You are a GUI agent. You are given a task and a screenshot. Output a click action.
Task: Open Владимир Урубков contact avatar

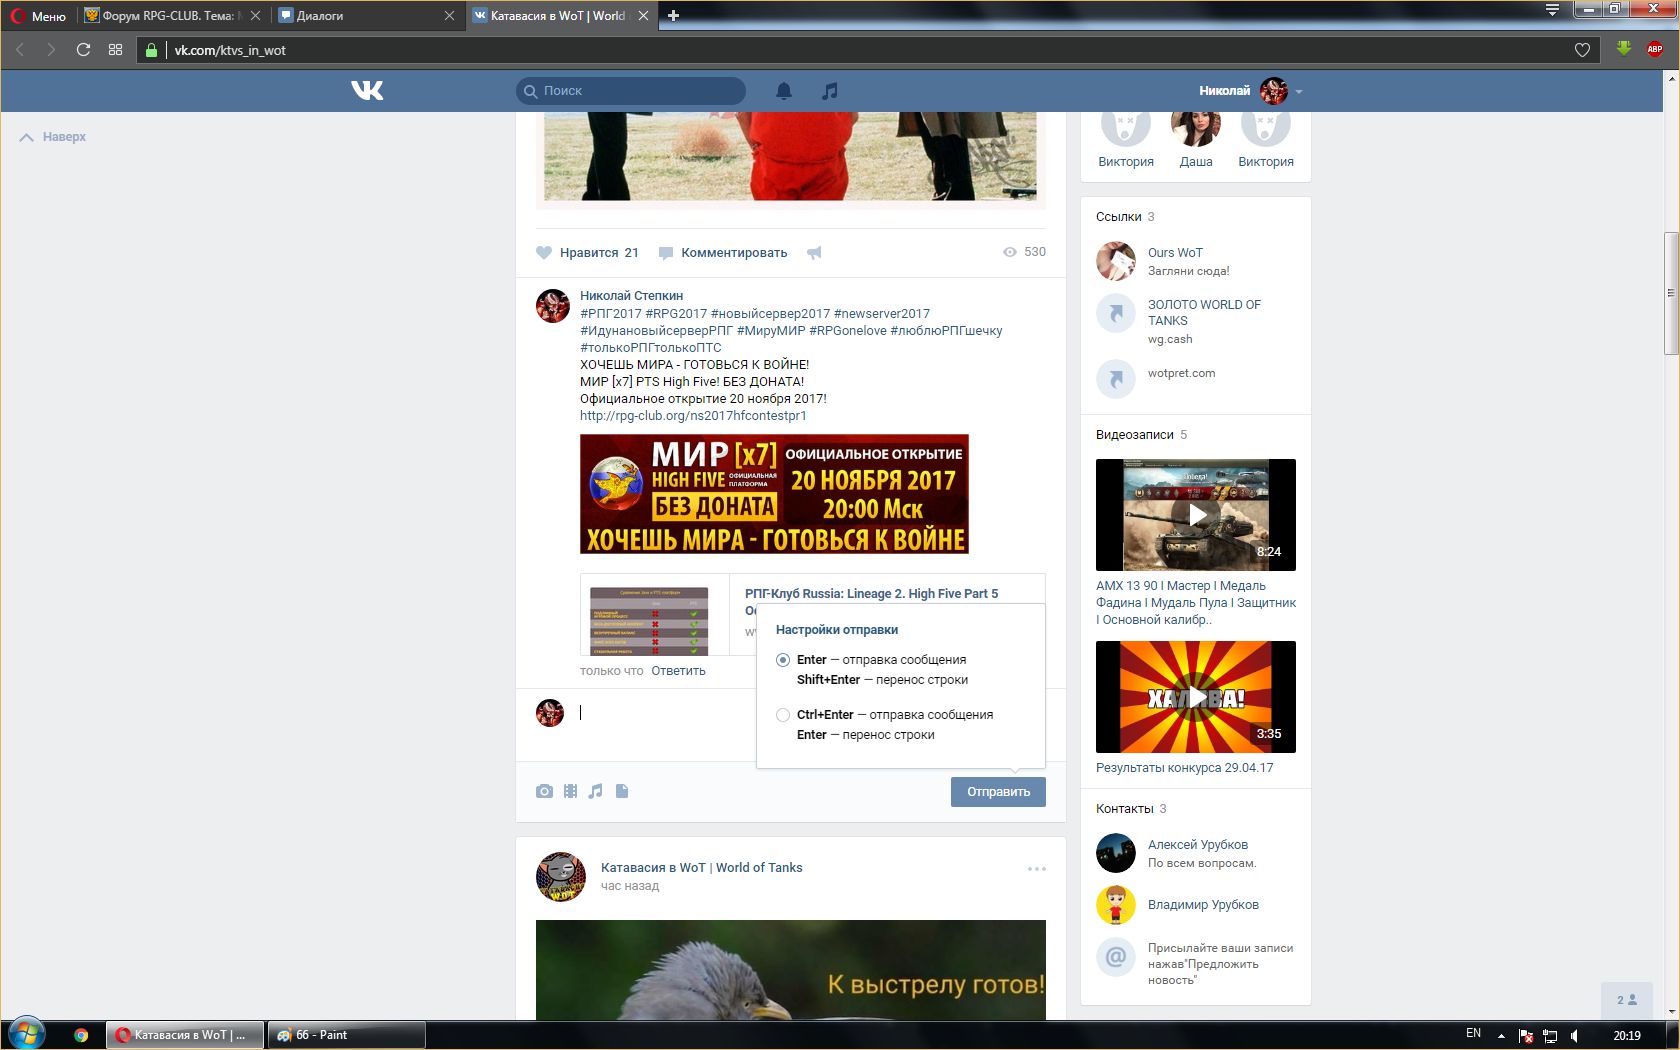pos(1116,905)
